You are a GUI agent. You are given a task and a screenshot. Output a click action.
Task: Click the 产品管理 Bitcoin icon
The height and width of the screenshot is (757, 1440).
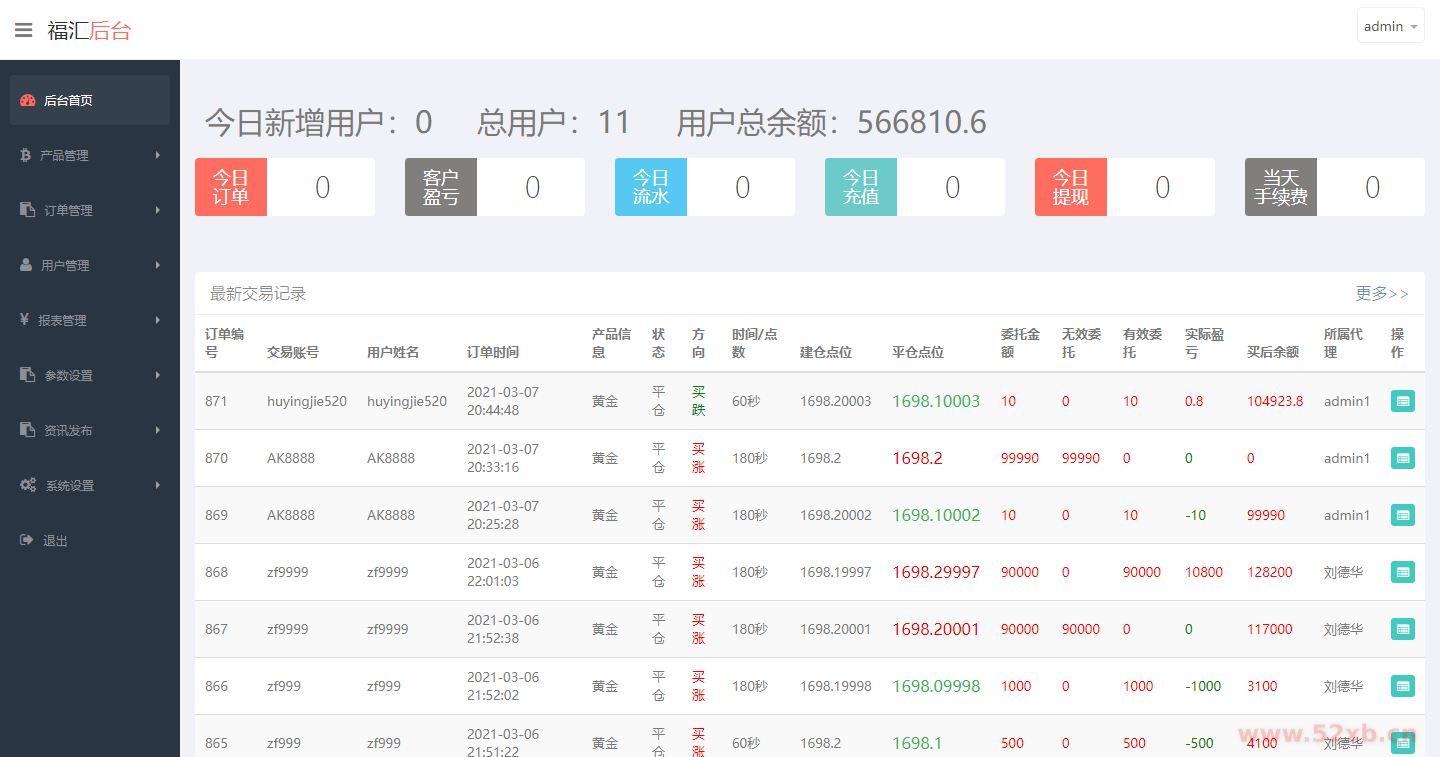(x=27, y=155)
